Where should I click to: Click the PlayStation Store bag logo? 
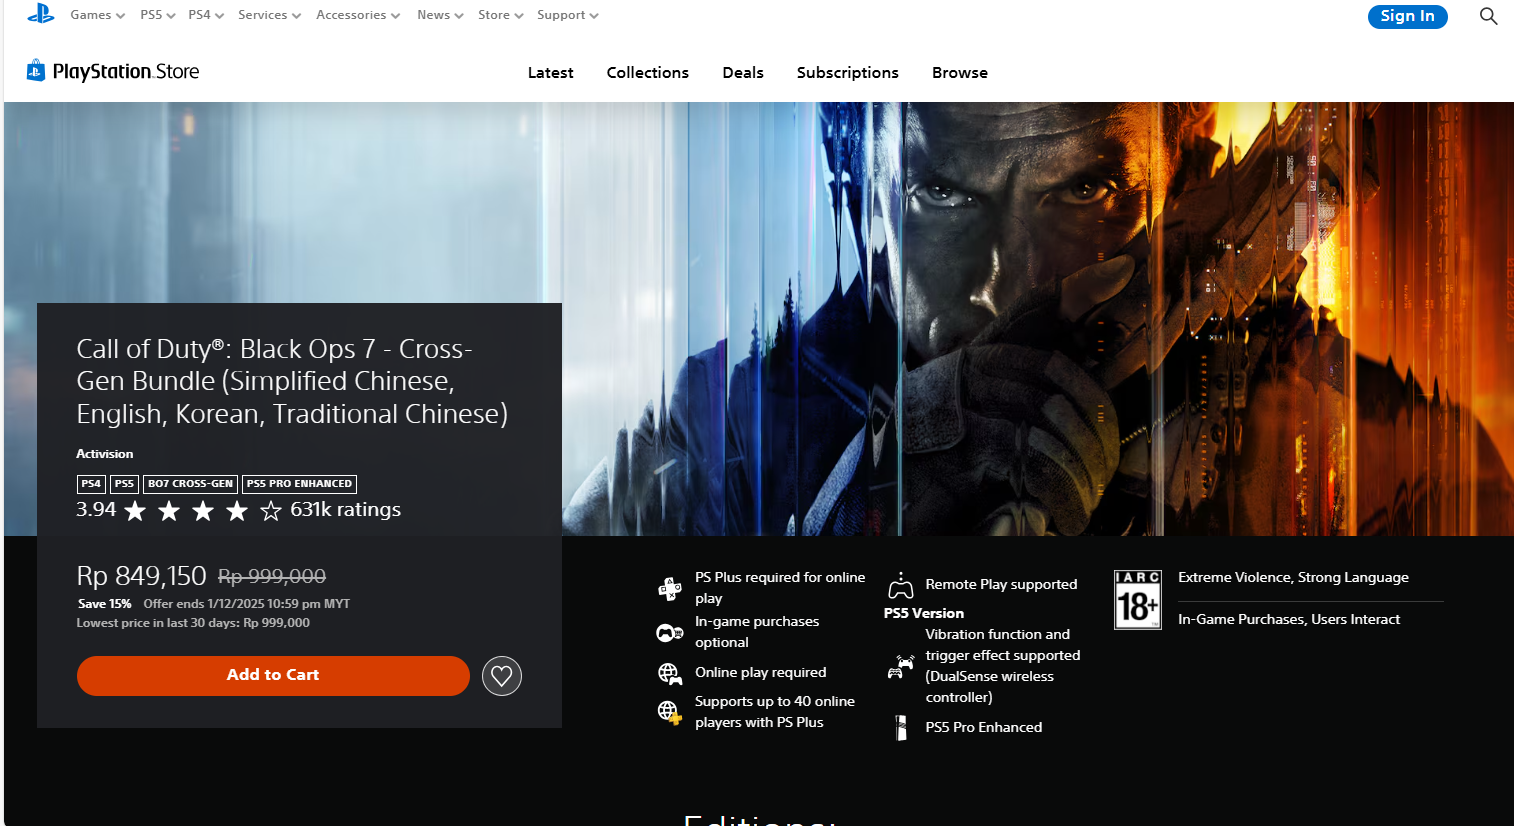[36, 71]
